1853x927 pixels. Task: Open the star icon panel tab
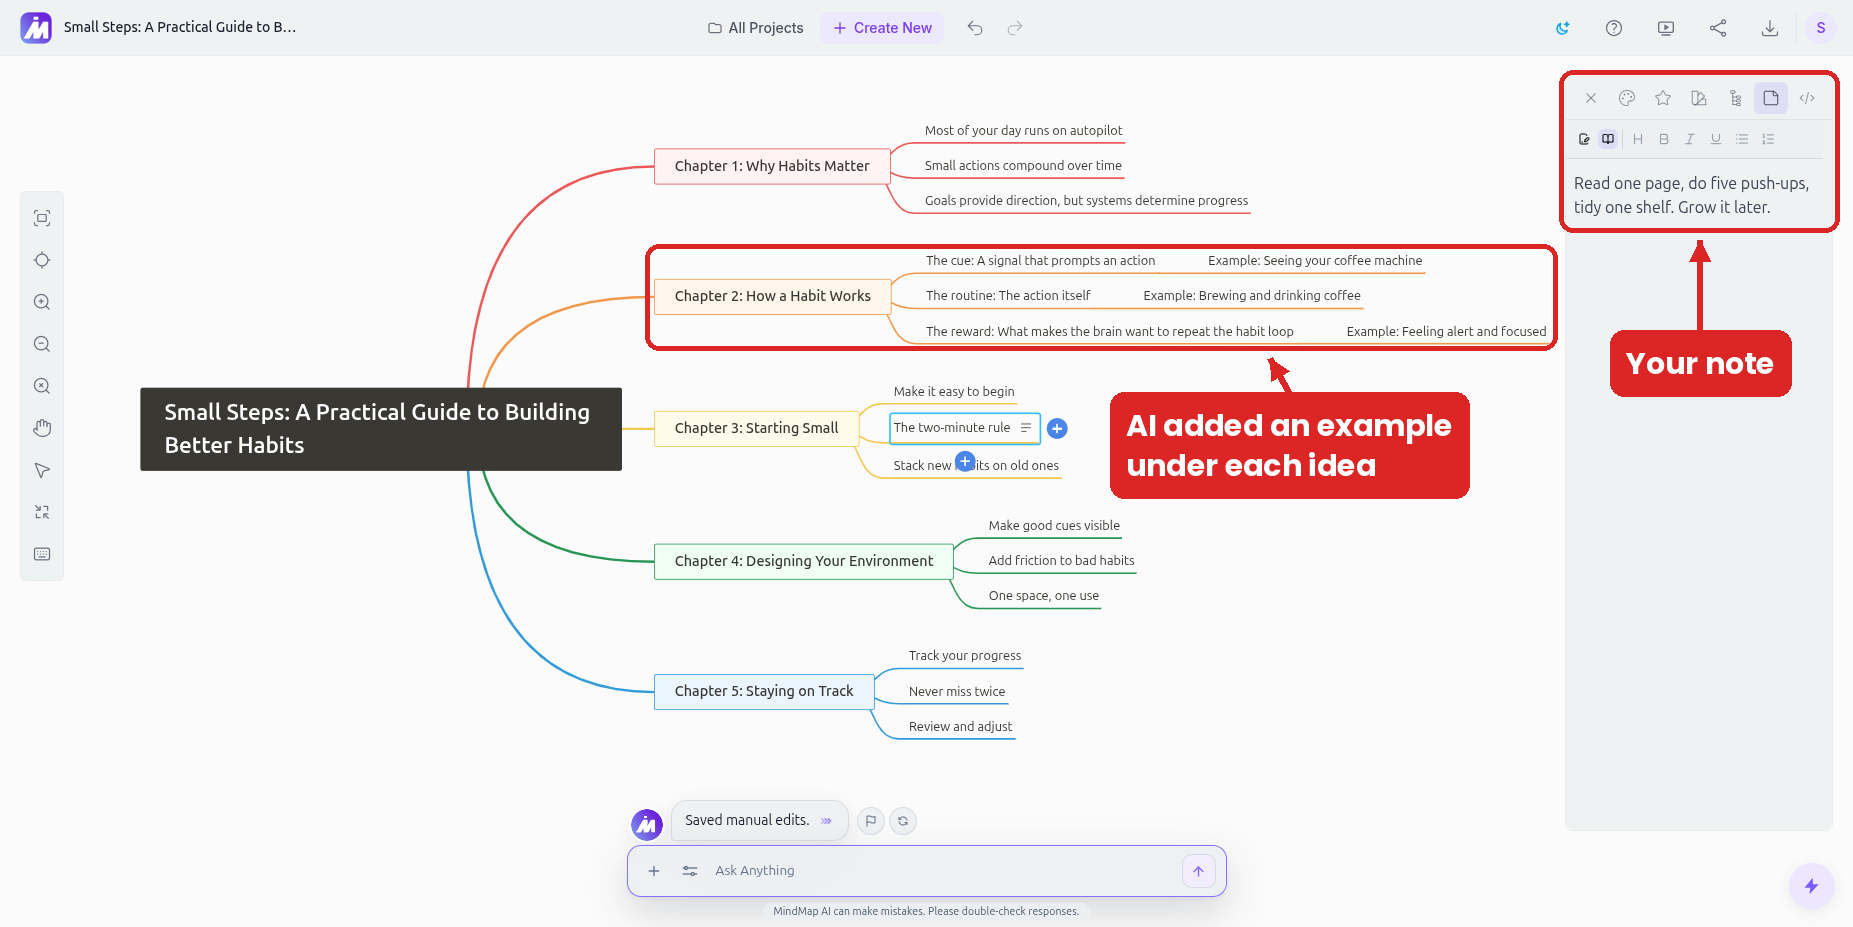[1663, 98]
